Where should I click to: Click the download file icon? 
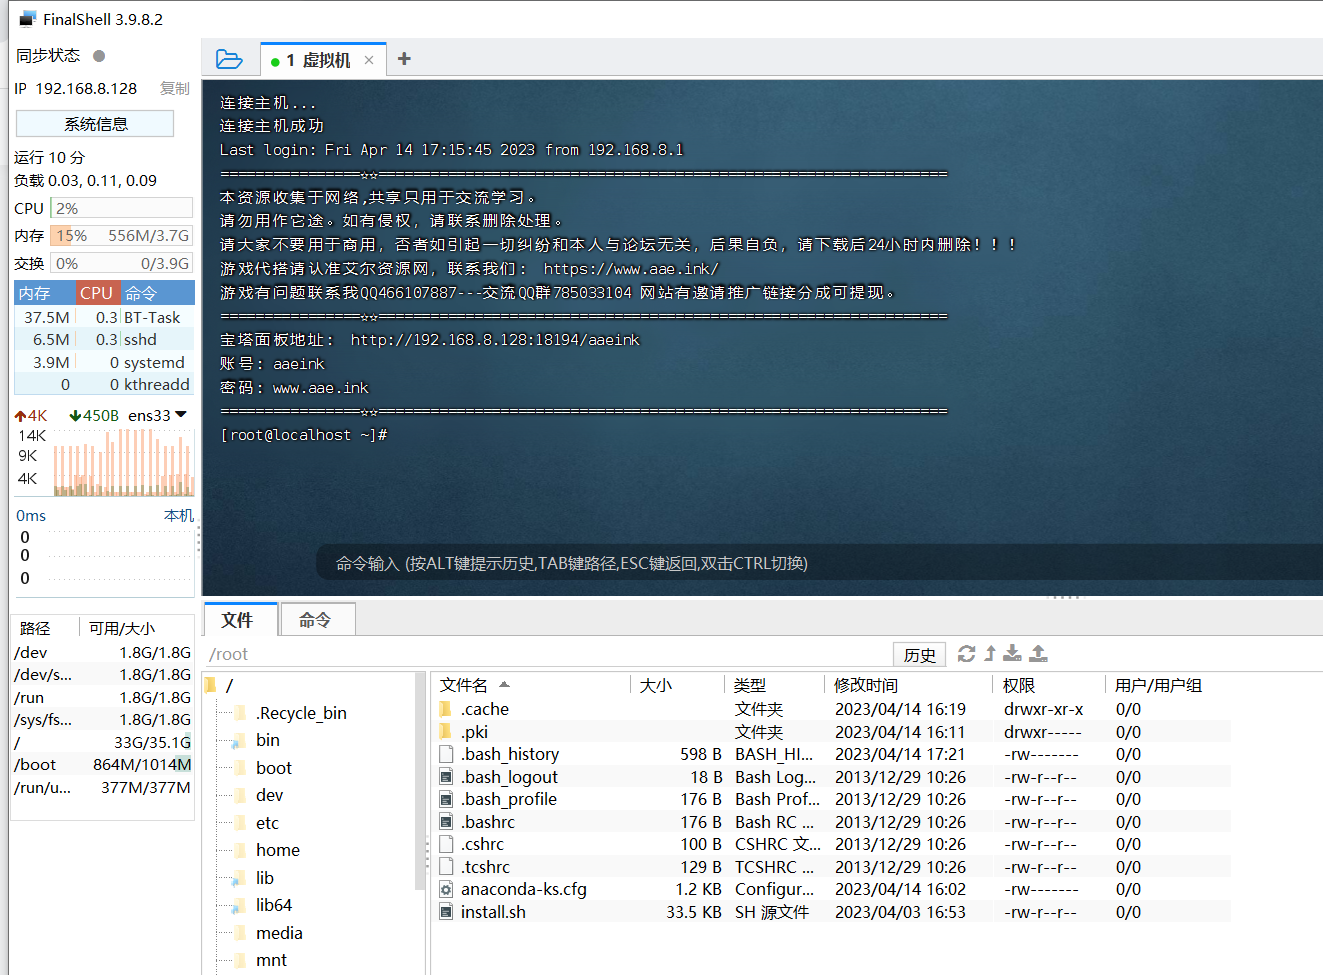[1012, 654]
